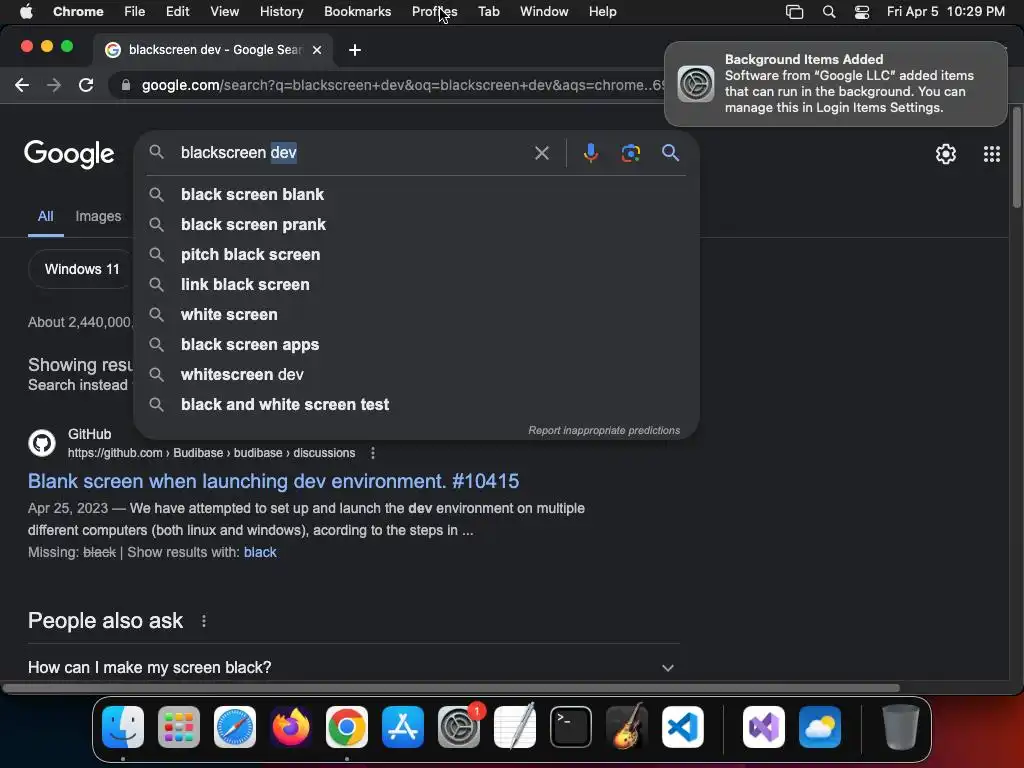Open Google Lens image search icon
This screenshot has width=1024, height=768.
(x=630, y=153)
